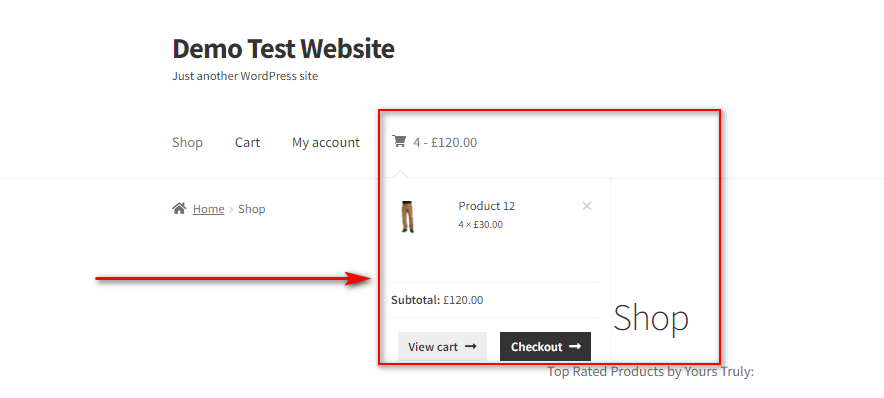Click the house icon in breadcrumb

click(x=179, y=209)
